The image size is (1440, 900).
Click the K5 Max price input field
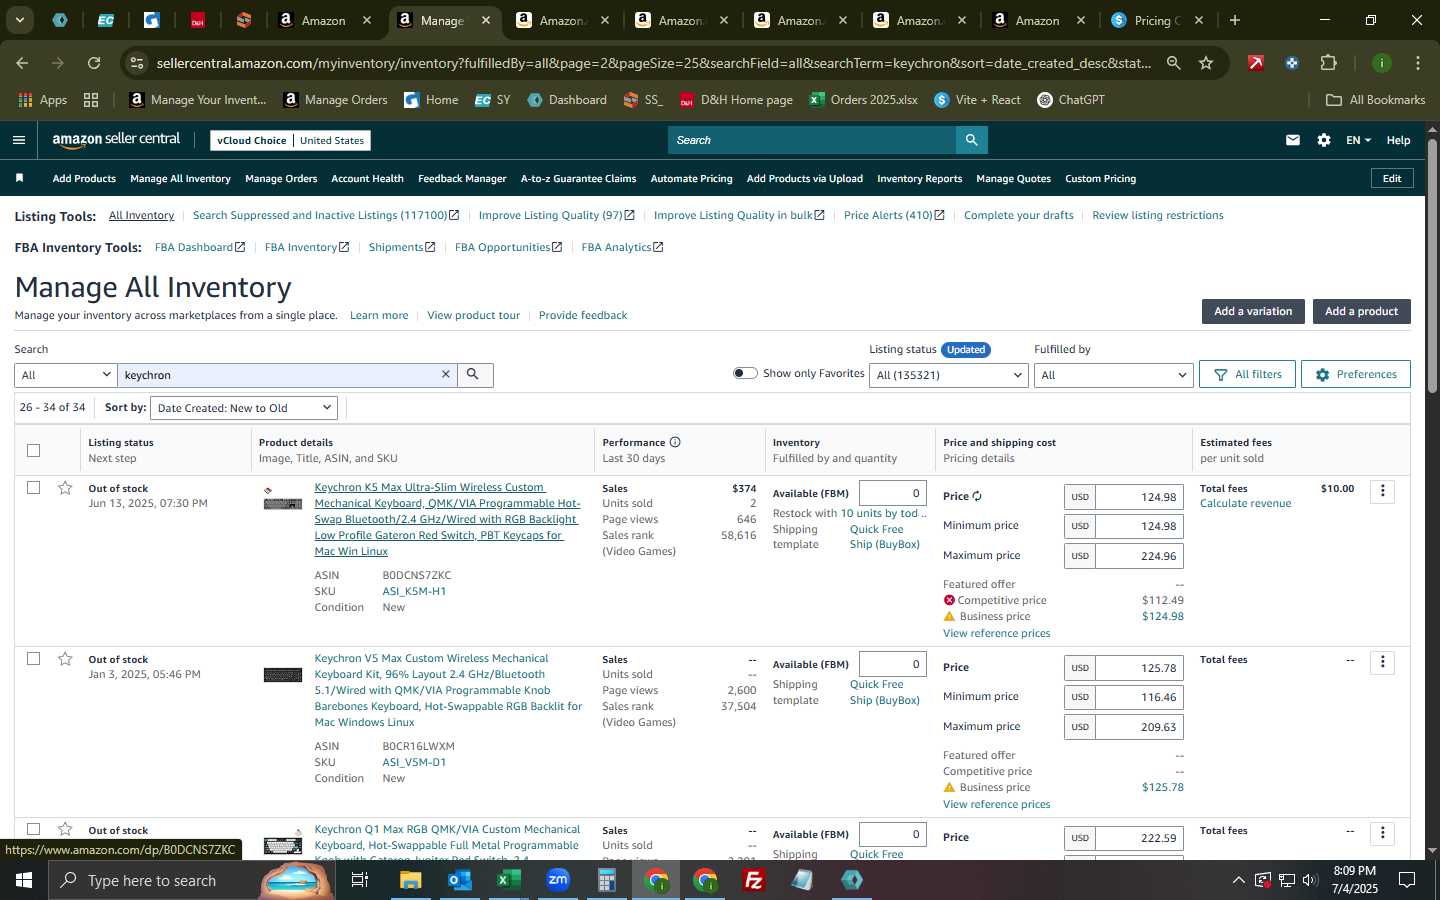click(x=1139, y=497)
